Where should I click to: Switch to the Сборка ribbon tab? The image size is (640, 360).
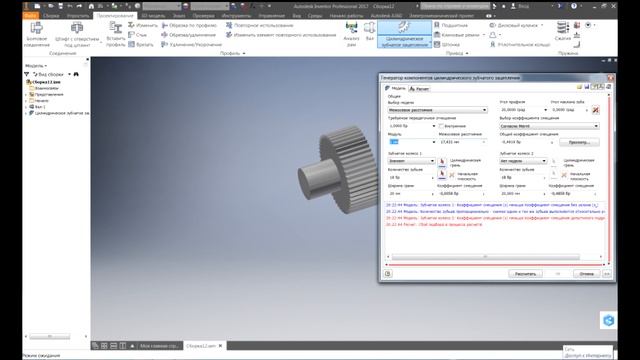(x=51, y=16)
